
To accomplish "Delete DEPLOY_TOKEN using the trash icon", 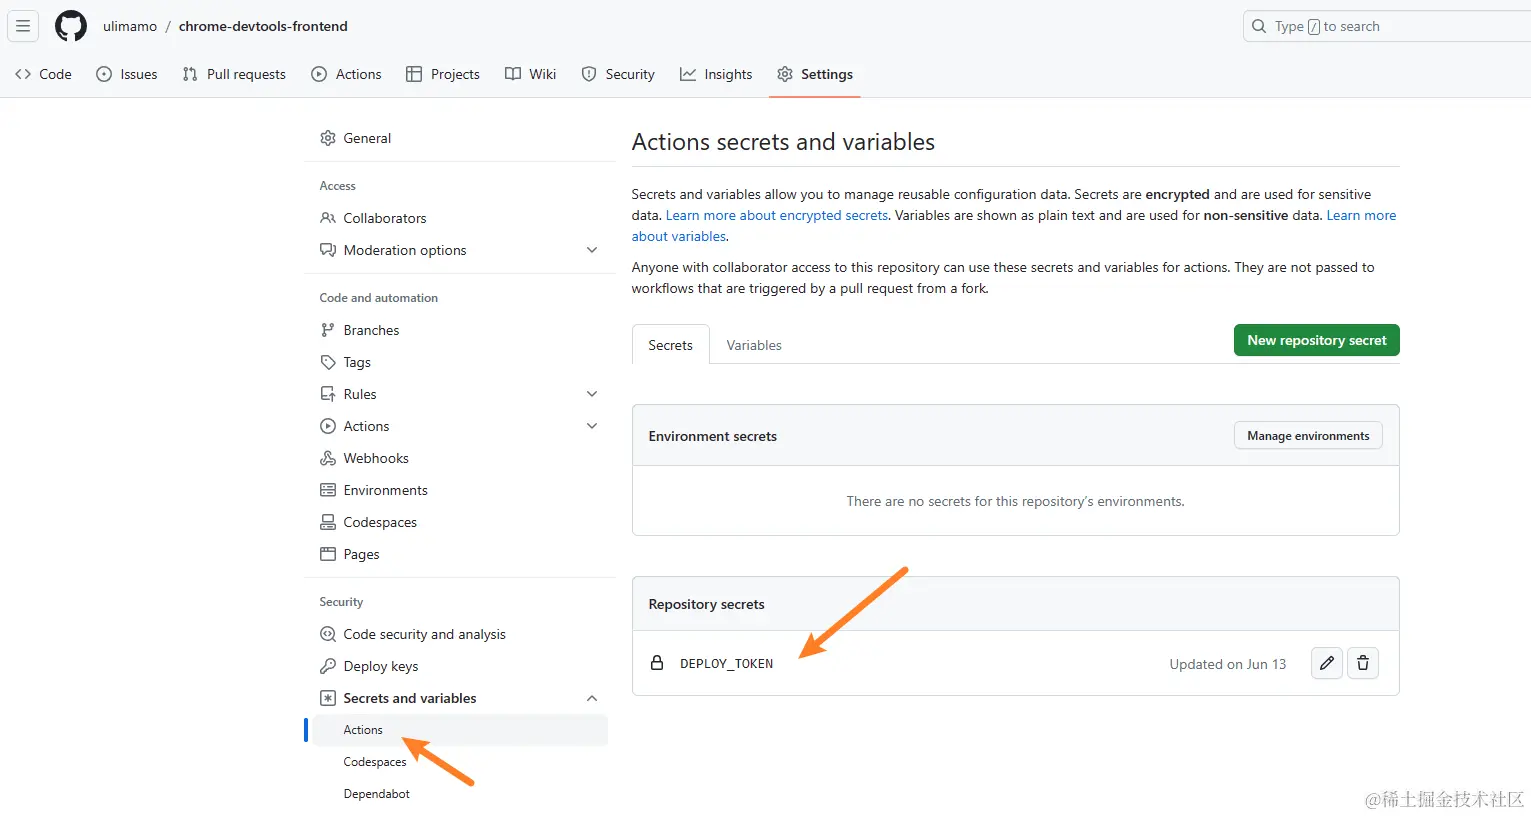I will (x=1363, y=663).
